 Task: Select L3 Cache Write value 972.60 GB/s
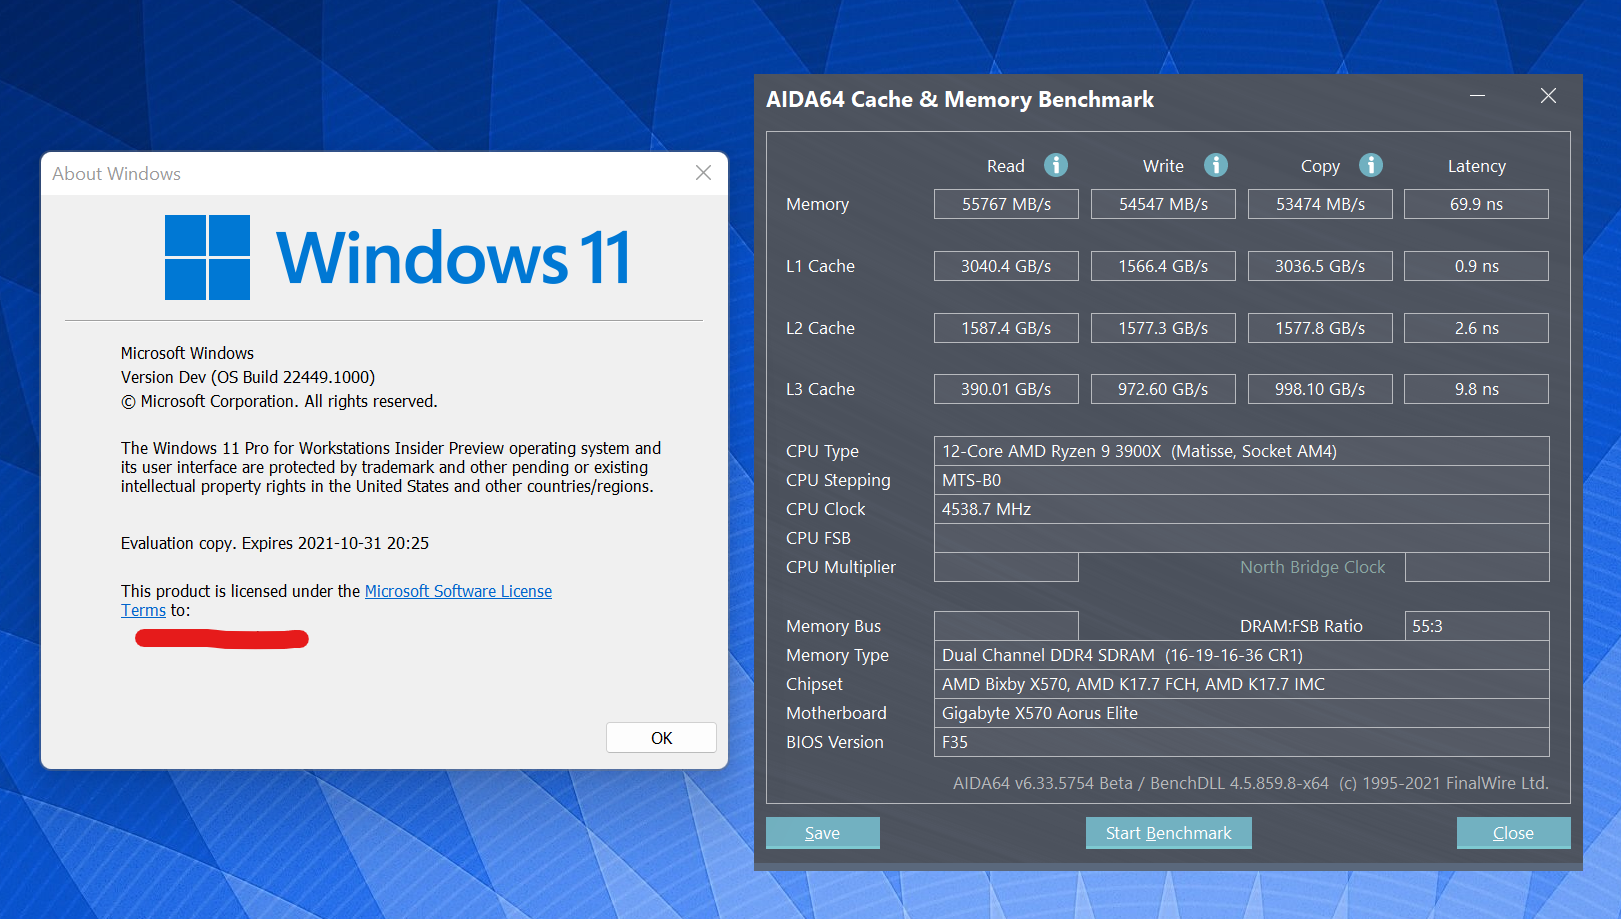pos(1163,389)
